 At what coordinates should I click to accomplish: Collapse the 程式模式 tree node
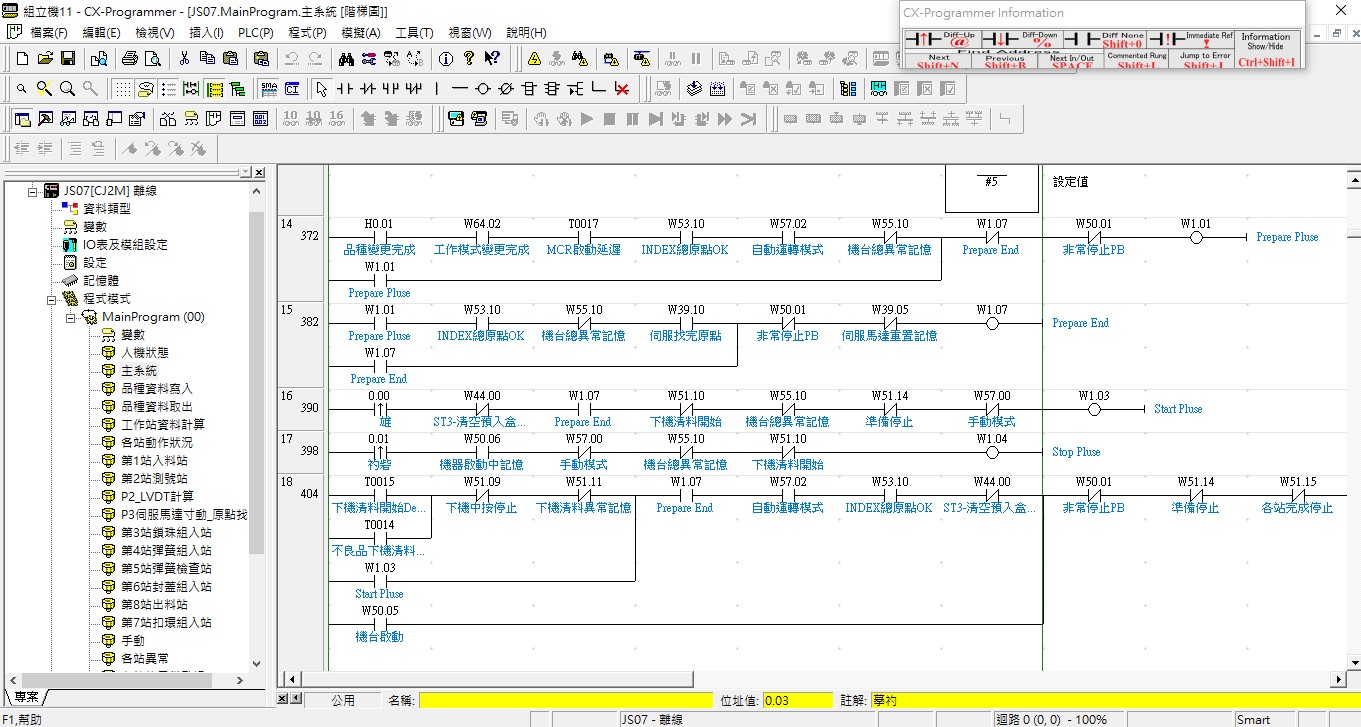(52, 299)
